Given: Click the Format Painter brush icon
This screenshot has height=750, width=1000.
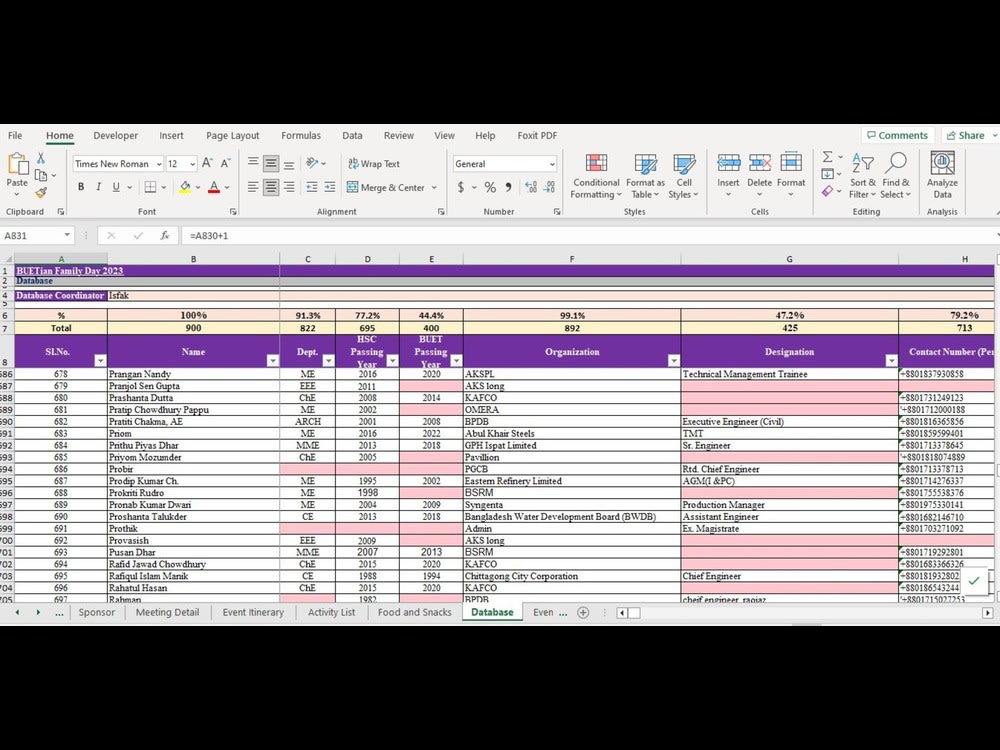Looking at the screenshot, I should 41,192.
